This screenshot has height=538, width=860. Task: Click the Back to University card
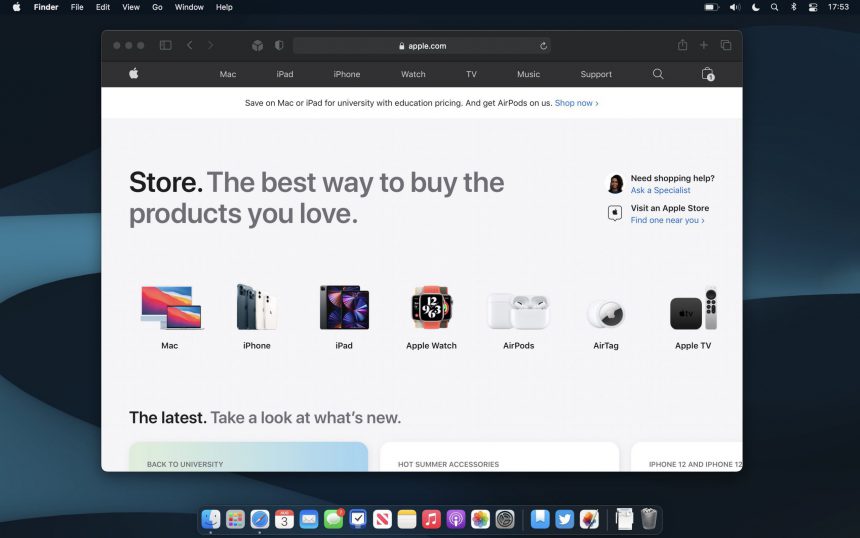(x=248, y=456)
